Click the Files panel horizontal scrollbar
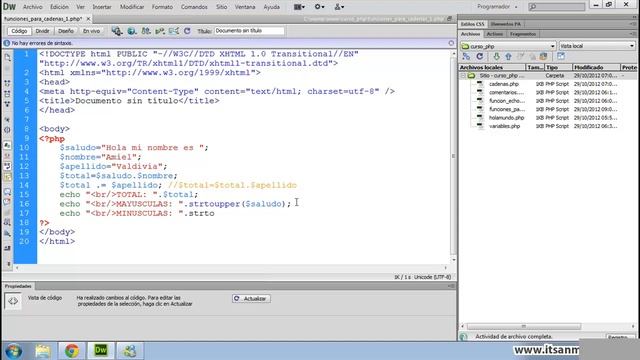Viewport: 640px width, 360px height. (x=524, y=327)
